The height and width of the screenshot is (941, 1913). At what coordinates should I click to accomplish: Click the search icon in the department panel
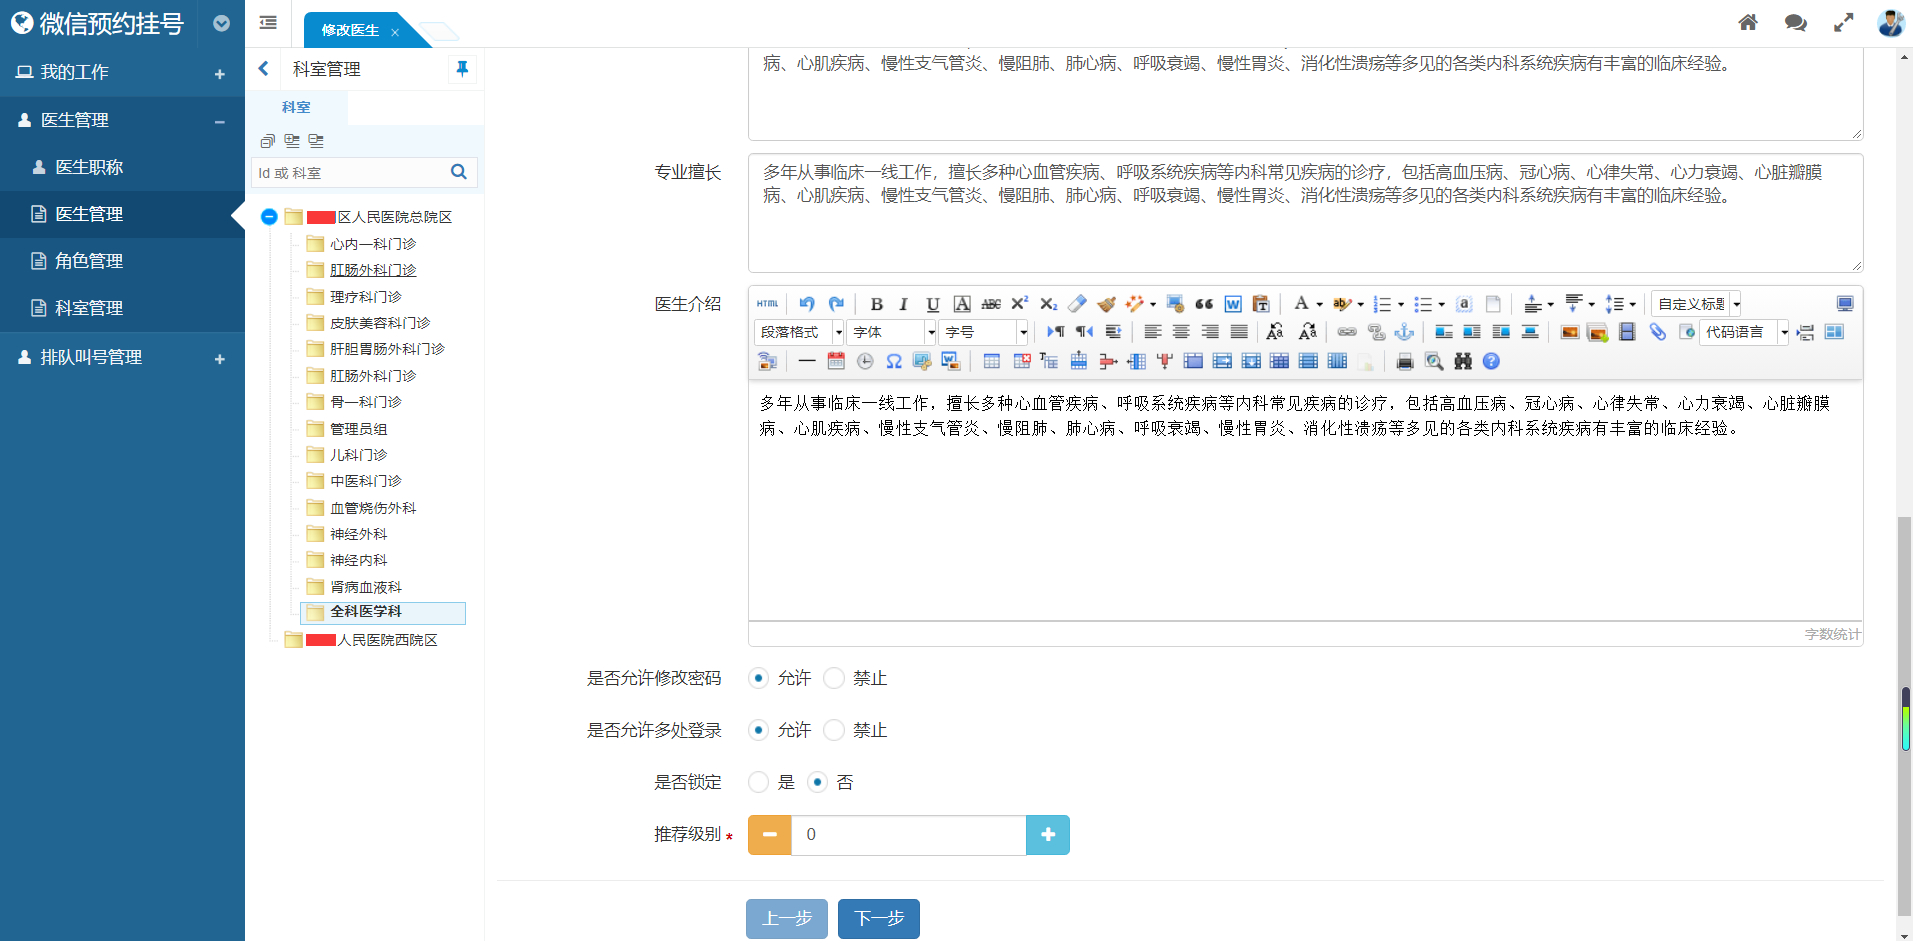click(459, 172)
